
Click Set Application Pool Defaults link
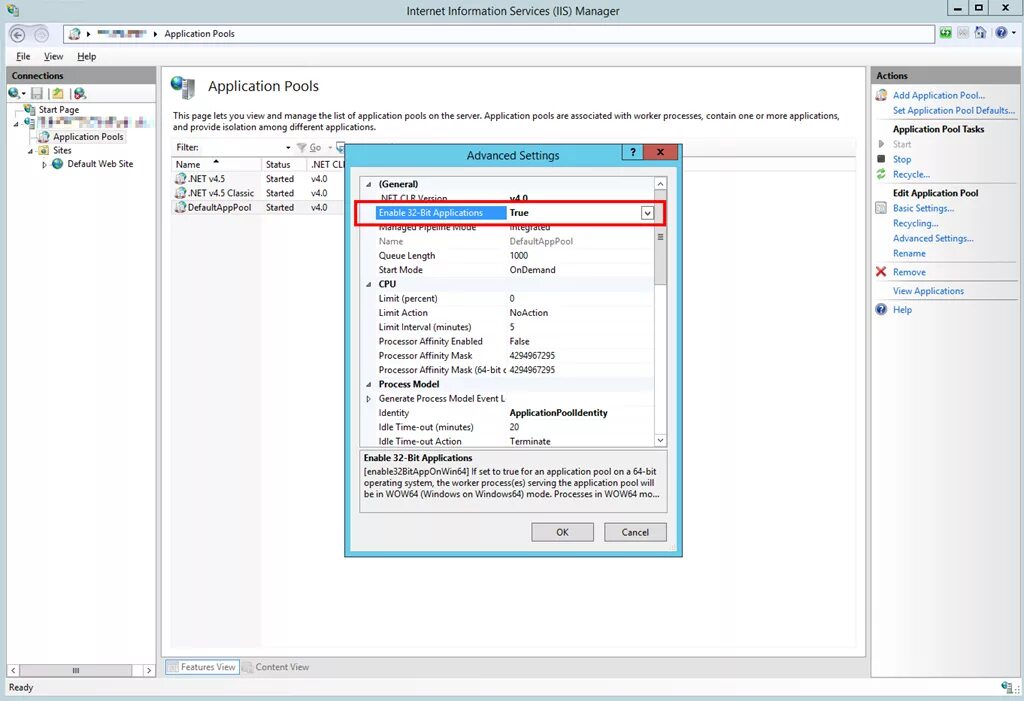[x=953, y=110]
